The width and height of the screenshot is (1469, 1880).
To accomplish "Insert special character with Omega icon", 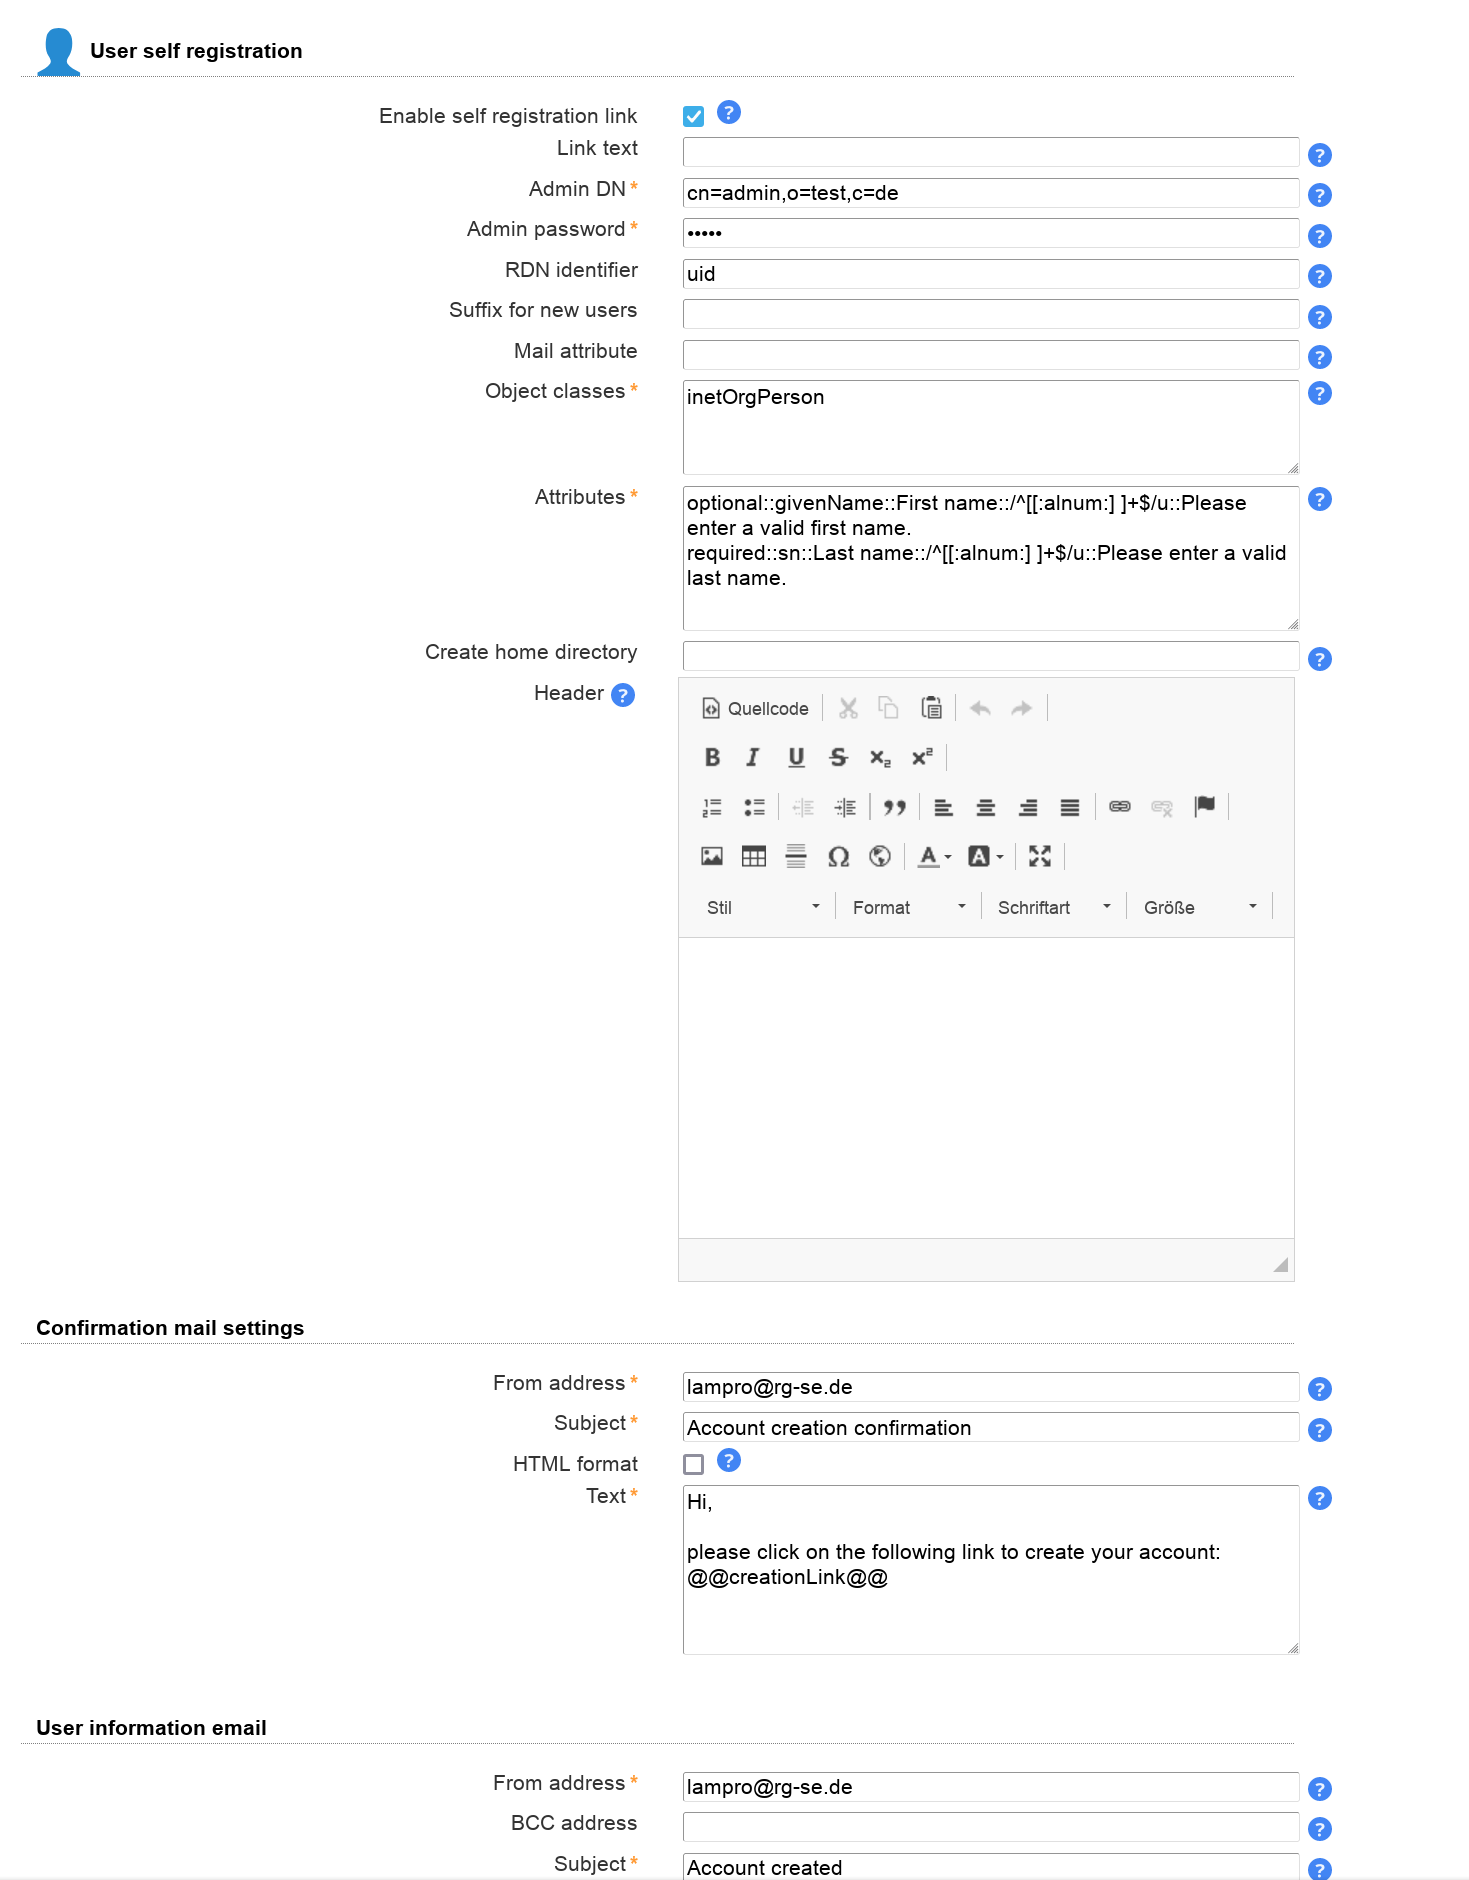I will (x=838, y=857).
